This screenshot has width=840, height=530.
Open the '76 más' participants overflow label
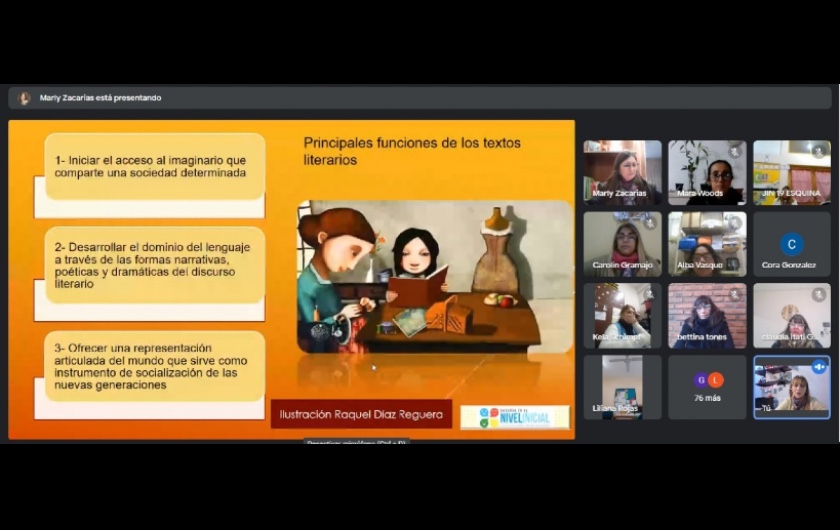click(x=707, y=398)
